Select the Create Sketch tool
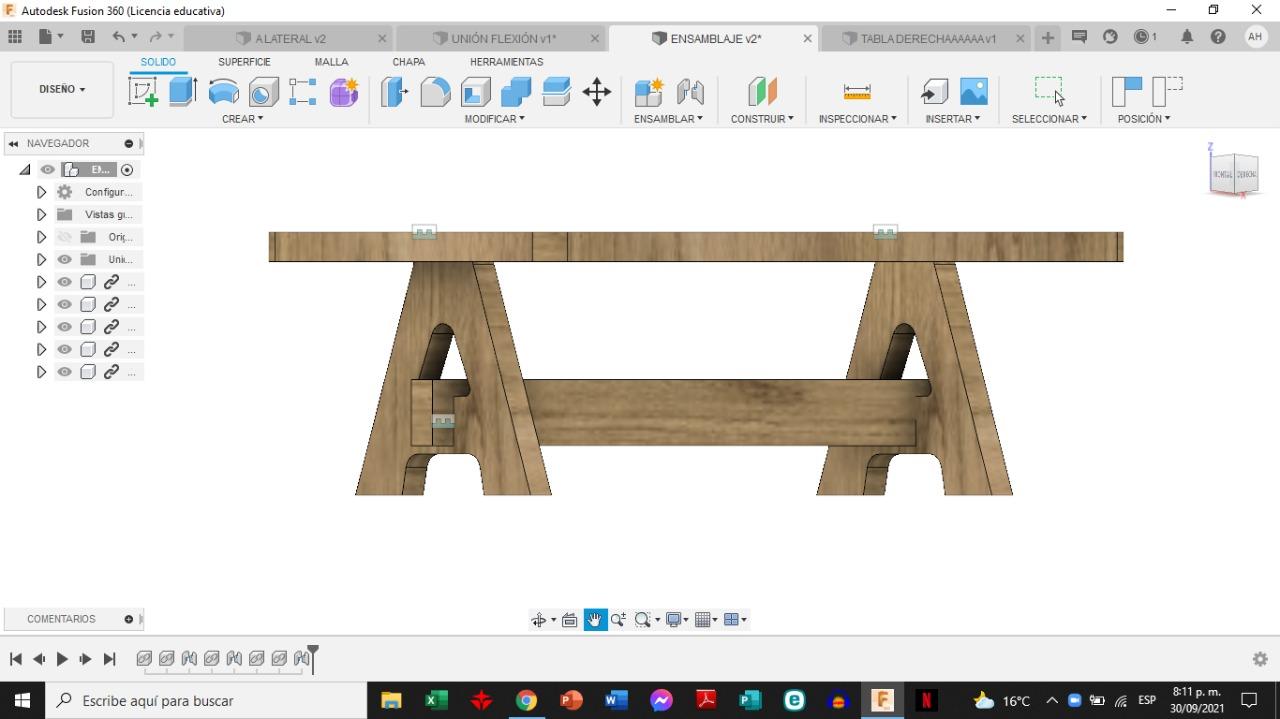This screenshot has width=1280, height=719. [x=144, y=92]
